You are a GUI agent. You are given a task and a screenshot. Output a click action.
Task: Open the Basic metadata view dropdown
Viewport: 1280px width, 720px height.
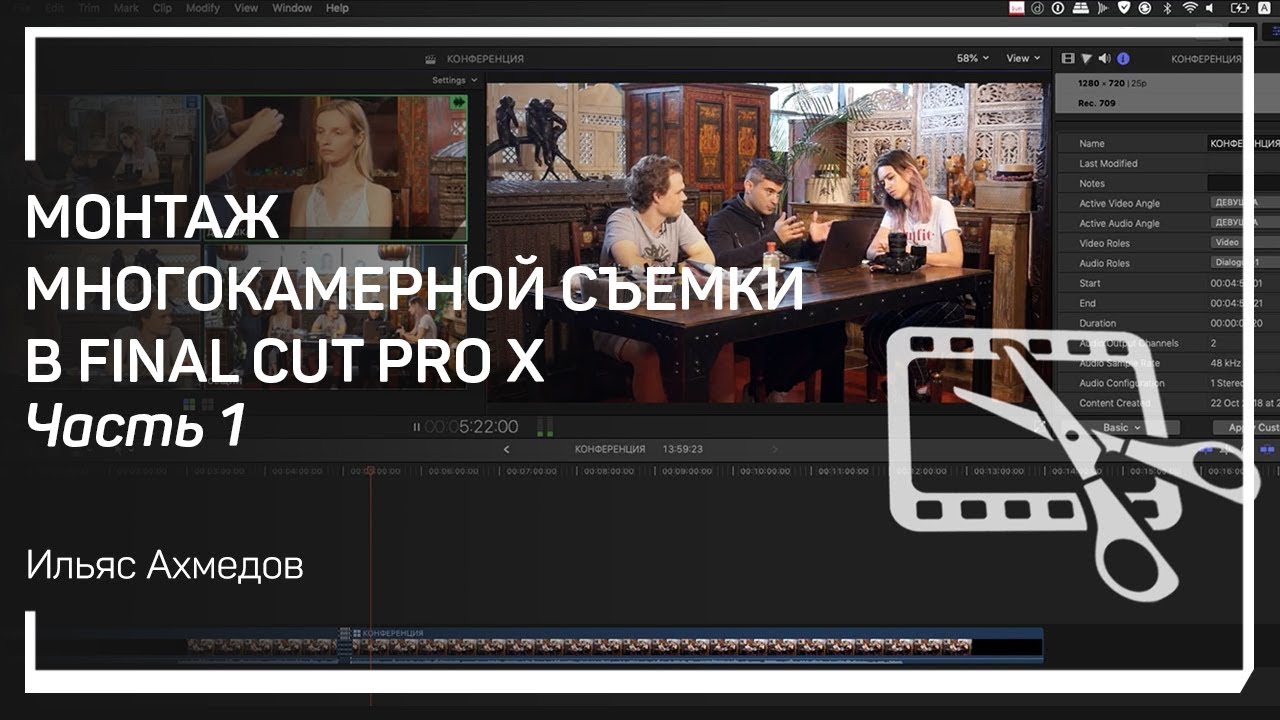point(1123,427)
